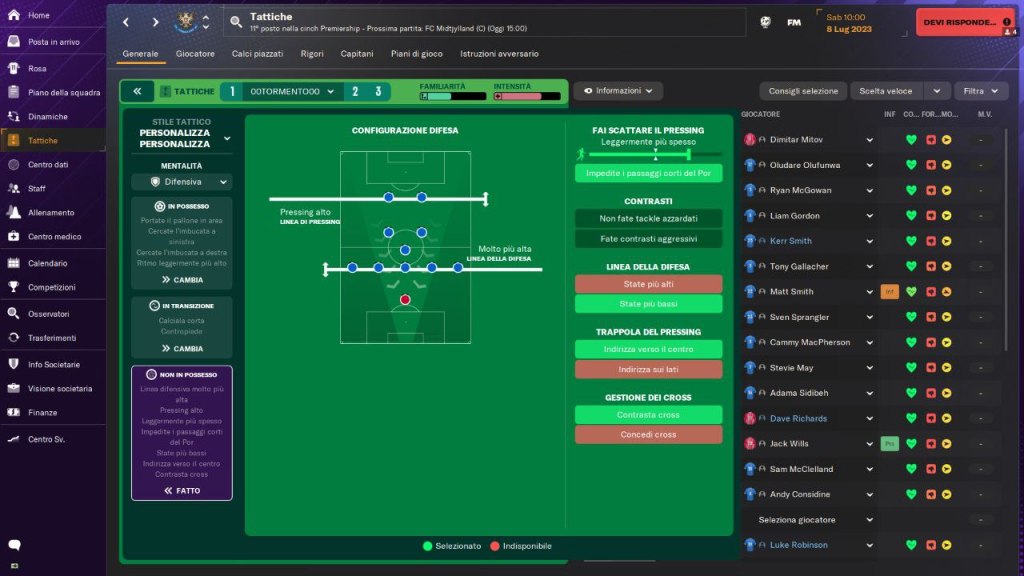Click the Consigli selezione button

pyautogui.click(x=802, y=91)
